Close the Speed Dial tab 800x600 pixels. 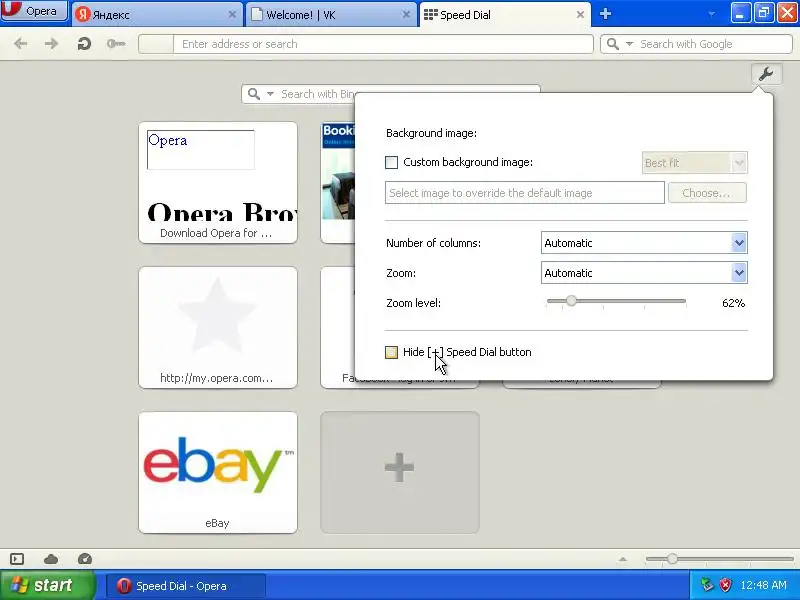point(580,15)
